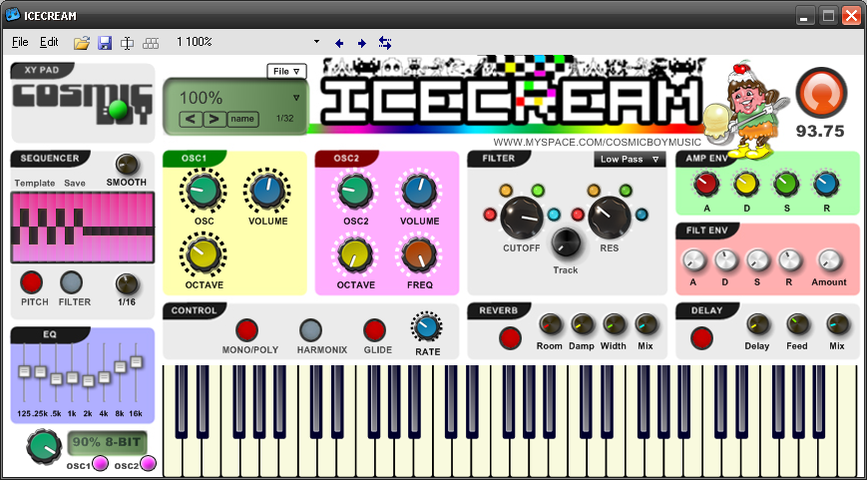Click the 125 Hz EQ slider handle
The height and width of the screenshot is (480, 867).
(x=24, y=372)
